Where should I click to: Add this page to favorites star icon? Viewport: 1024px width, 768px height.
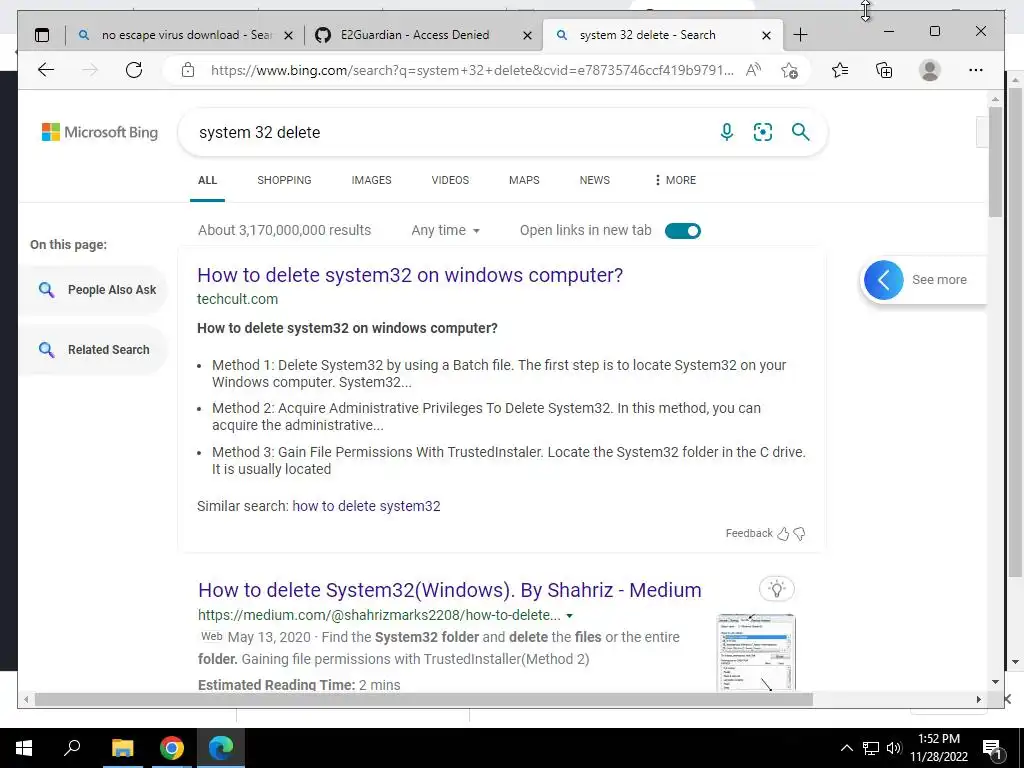pos(790,70)
